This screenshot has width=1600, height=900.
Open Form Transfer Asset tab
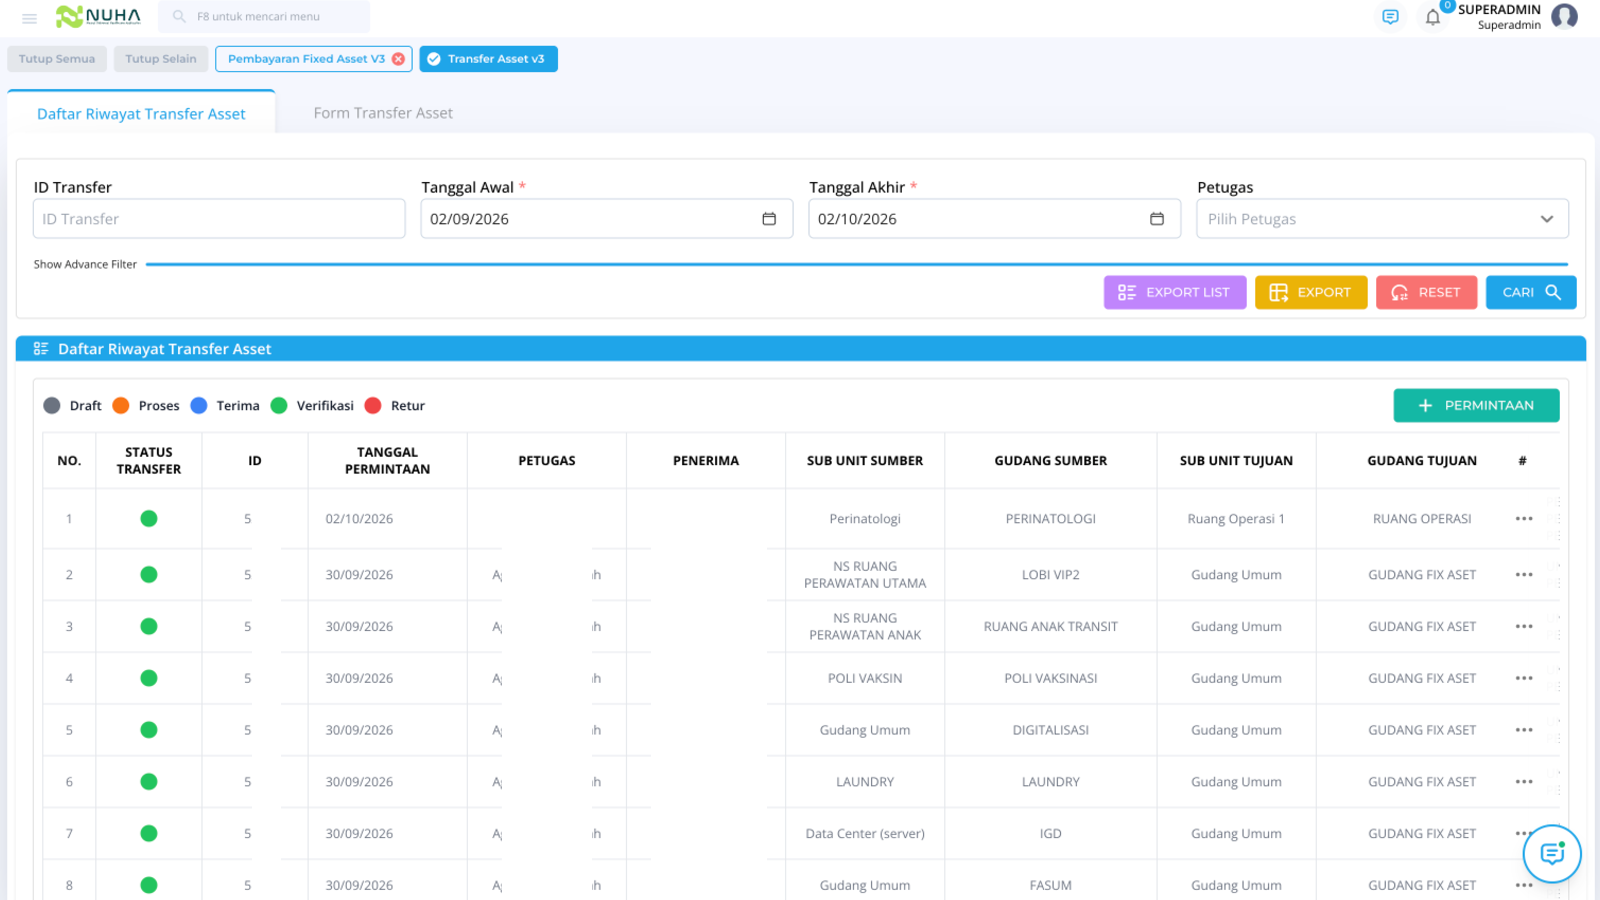[383, 113]
